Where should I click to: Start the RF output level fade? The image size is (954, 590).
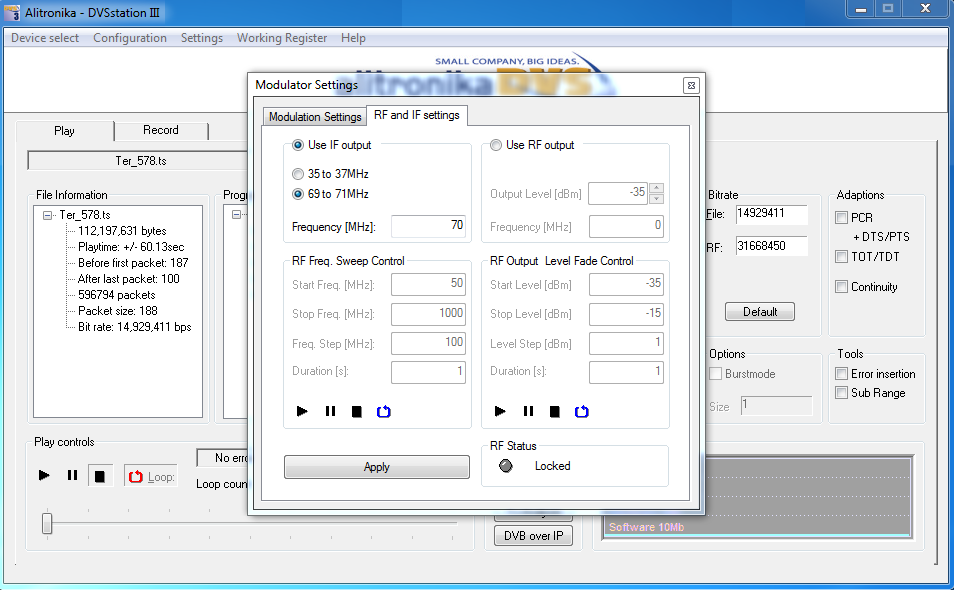501,411
